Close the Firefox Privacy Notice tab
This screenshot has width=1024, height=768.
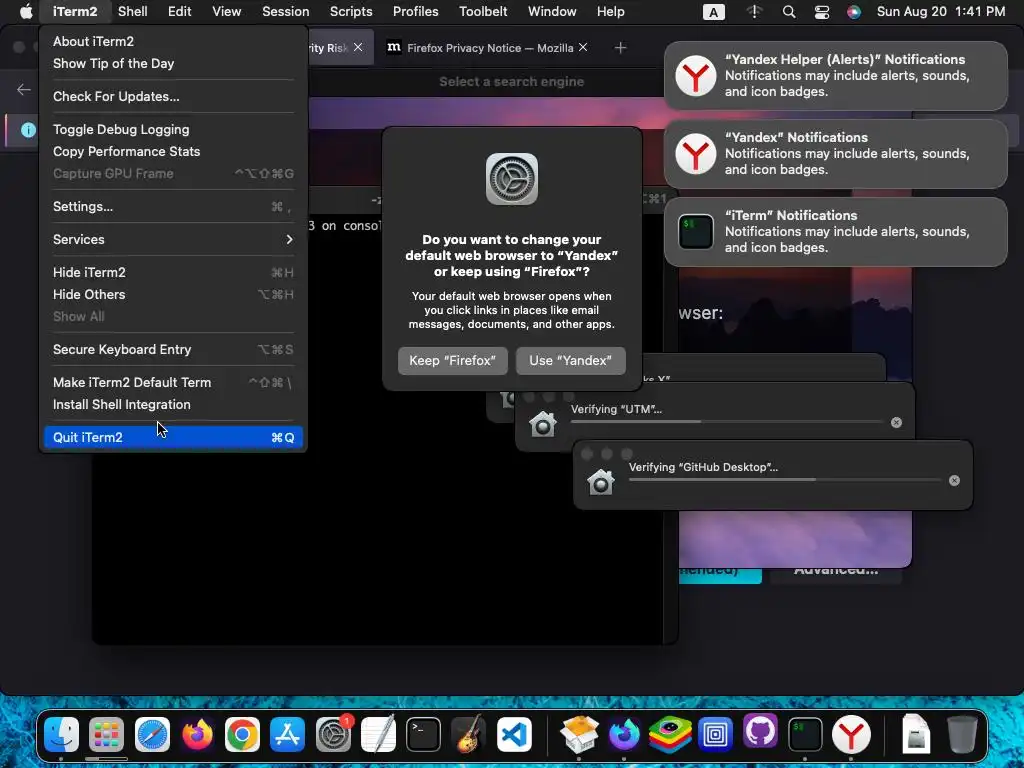coord(583,47)
